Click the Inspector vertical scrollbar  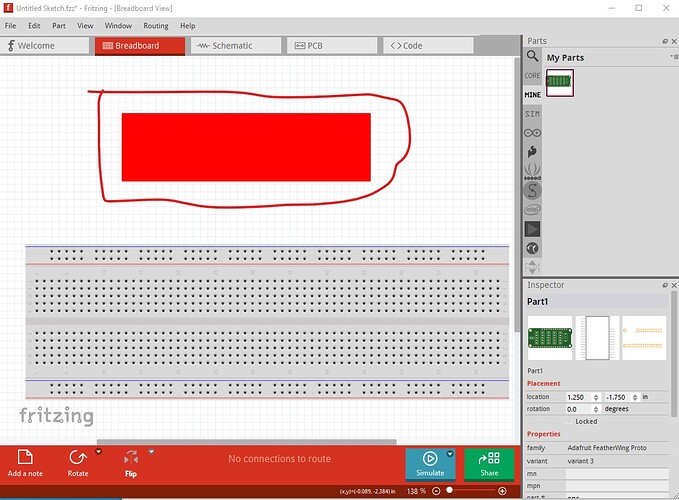(x=673, y=354)
